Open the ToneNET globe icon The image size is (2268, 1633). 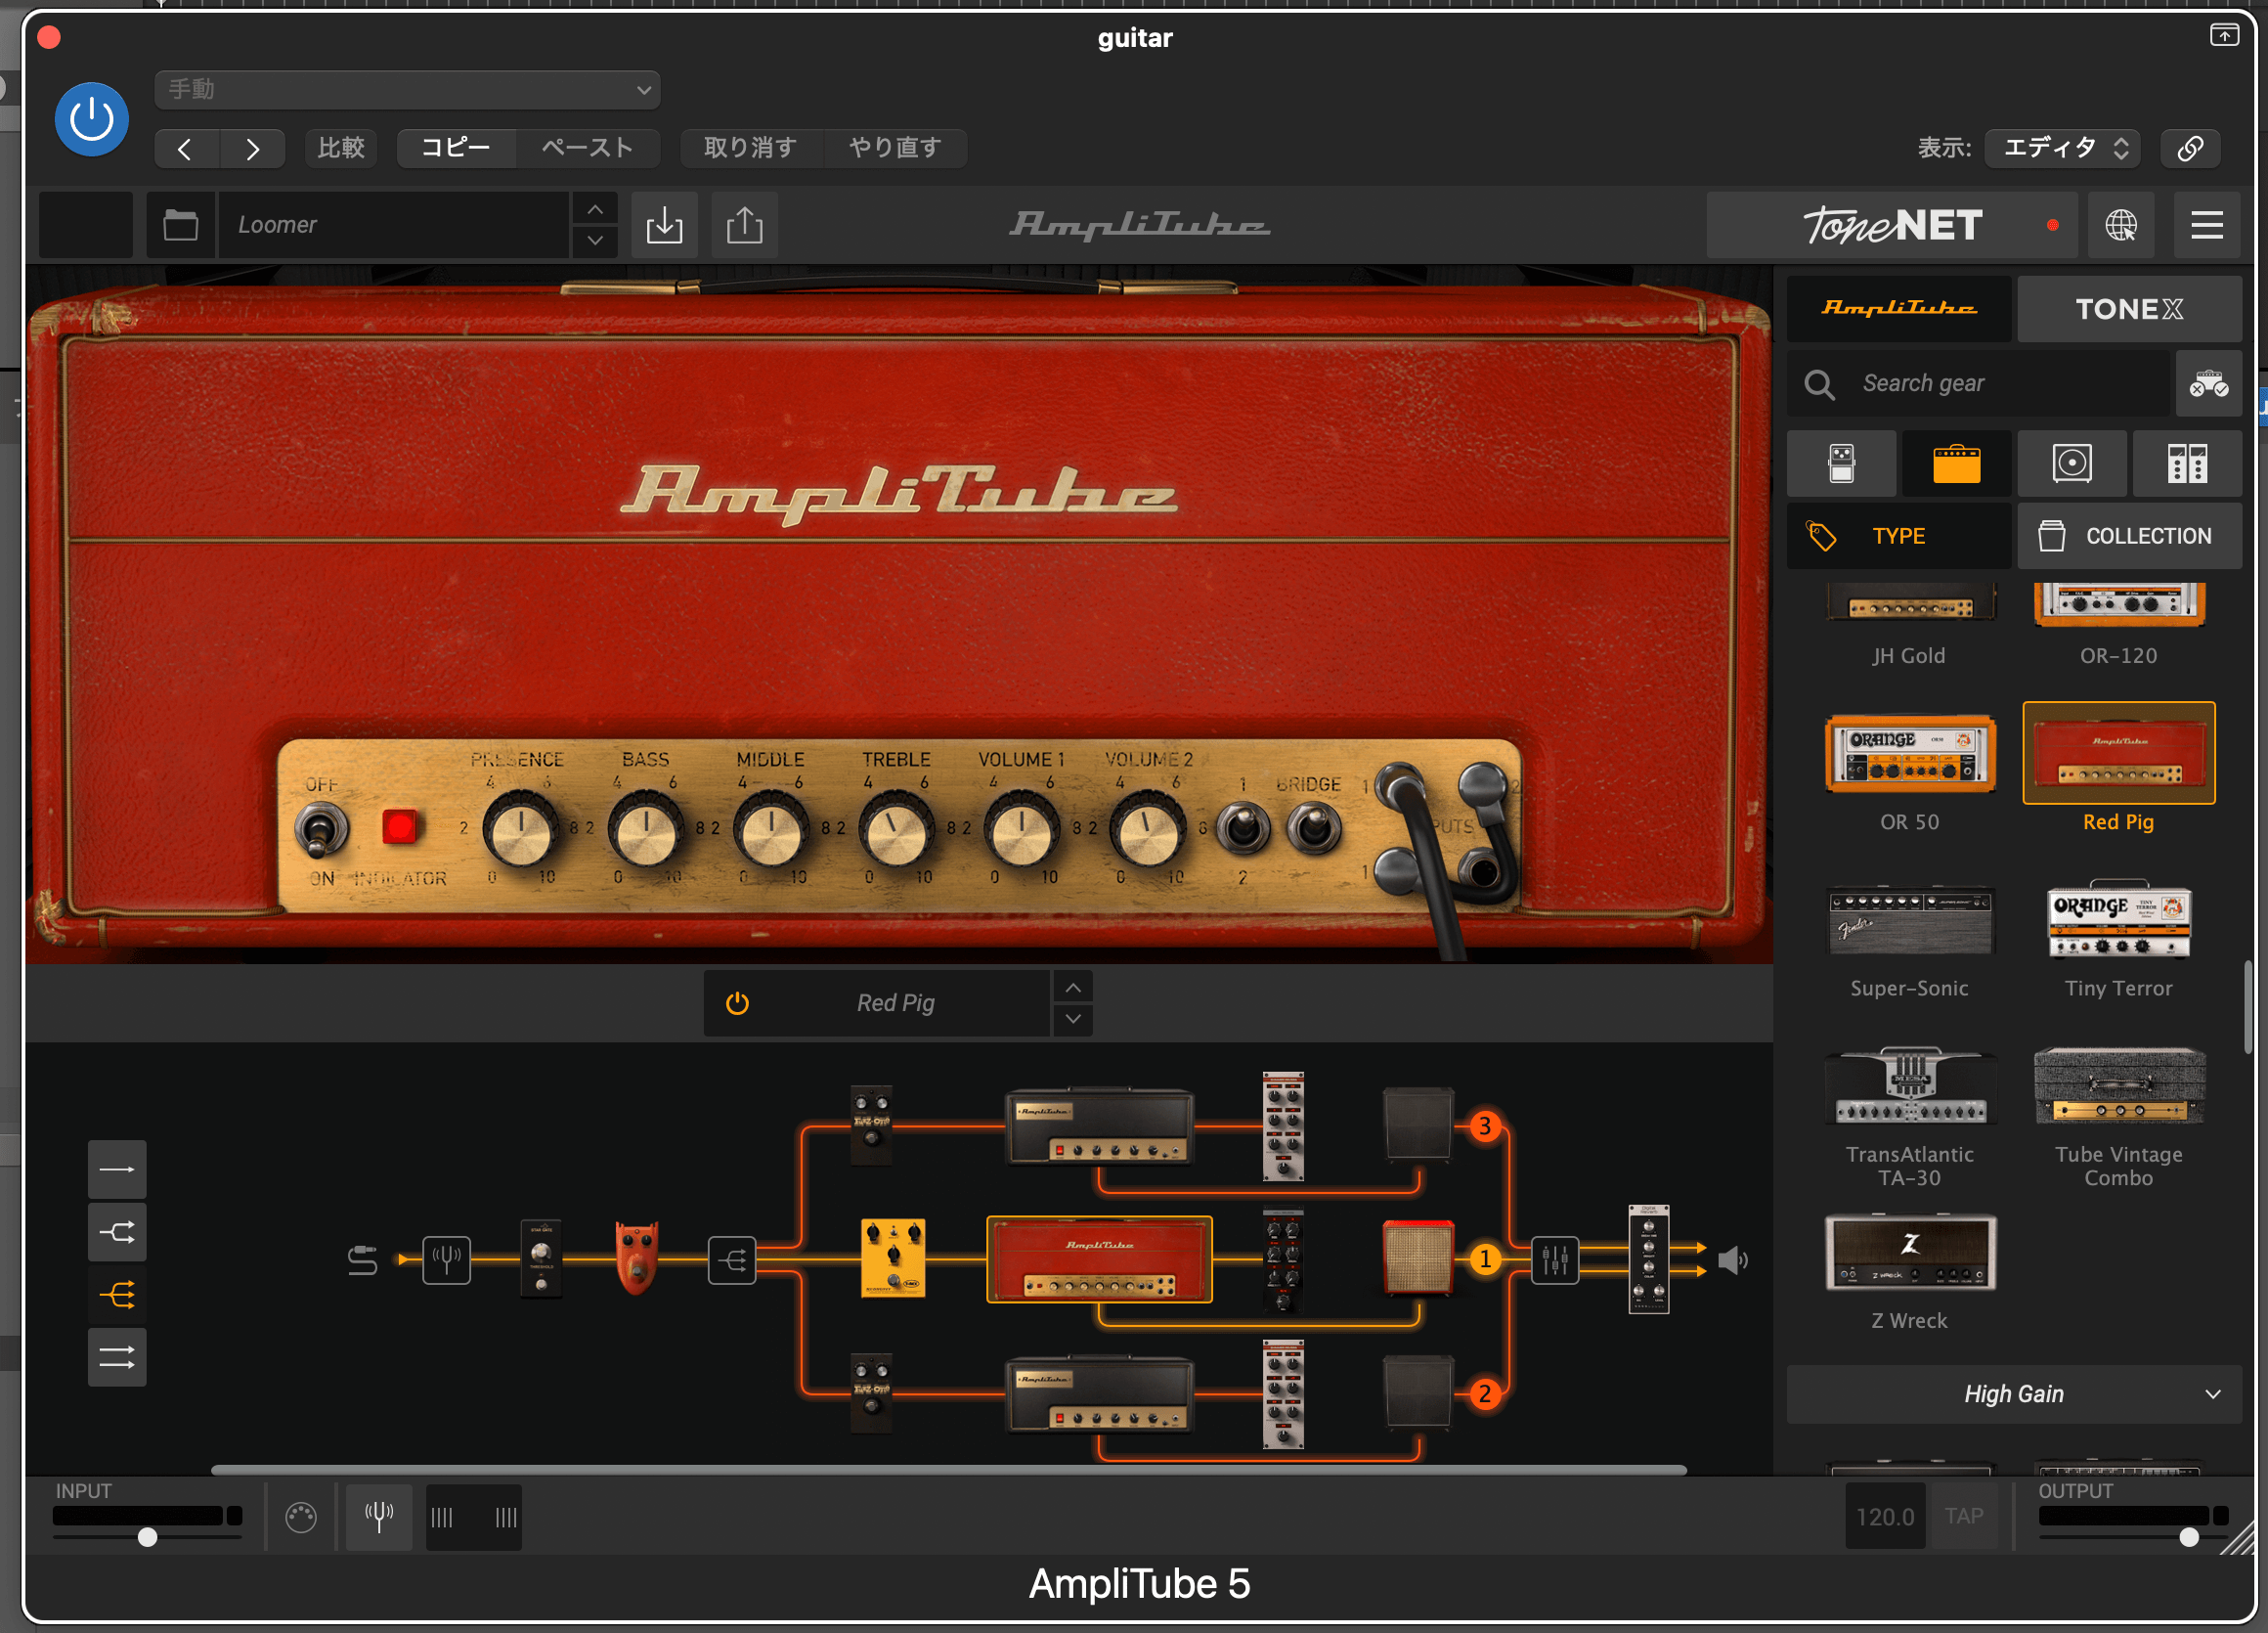pyautogui.click(x=2122, y=225)
